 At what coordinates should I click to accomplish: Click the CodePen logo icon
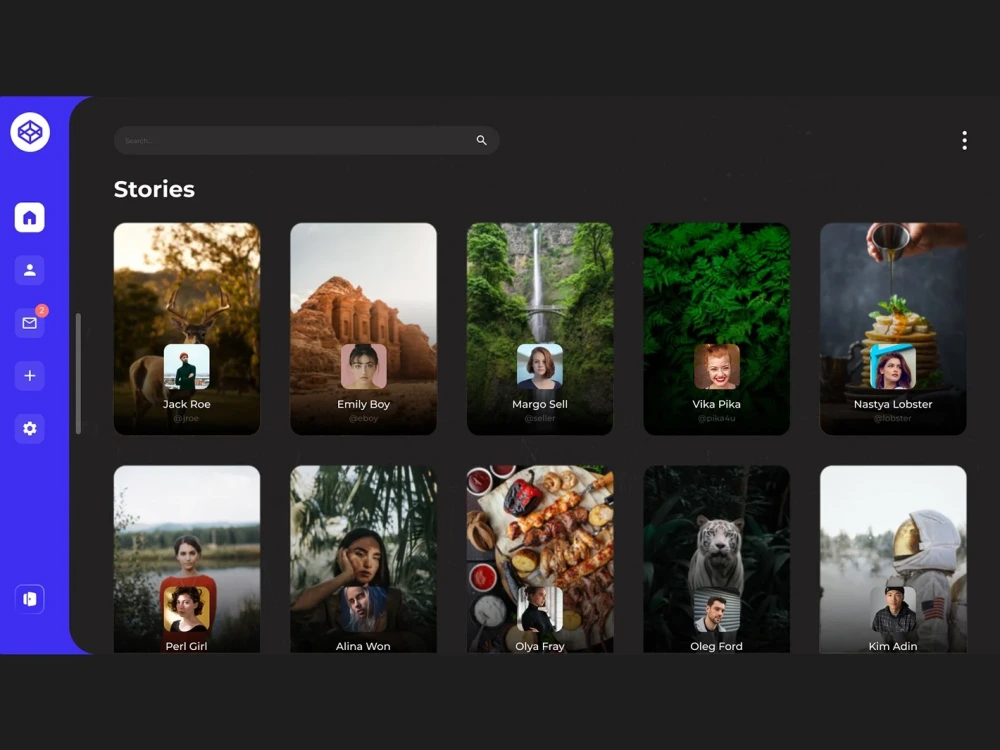tap(30, 133)
